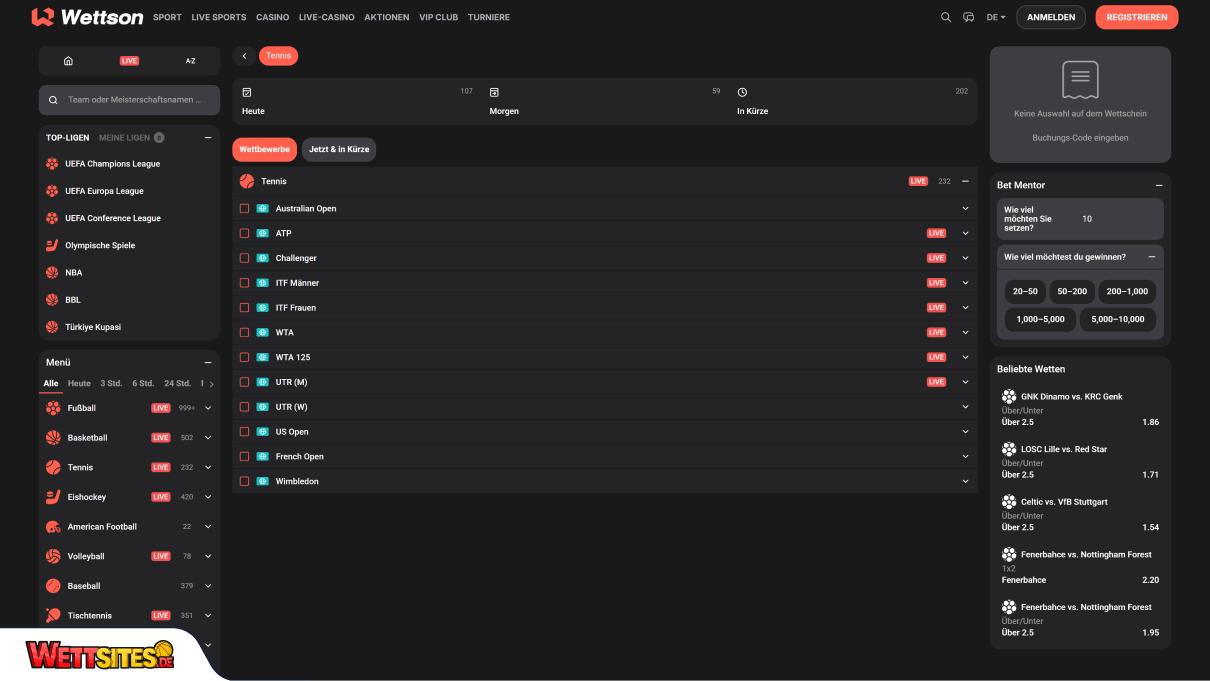Image resolution: width=1210 pixels, height=681 pixels.
Task: Select the Eishockey sport icon in menu
Action: 53,497
